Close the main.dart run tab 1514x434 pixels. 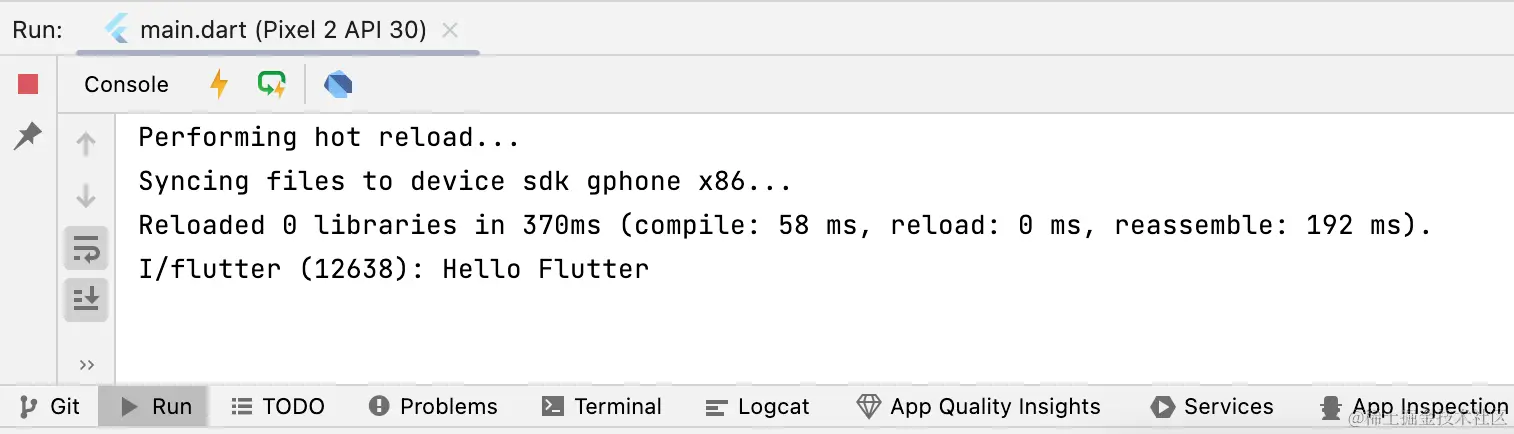pyautogui.click(x=450, y=30)
